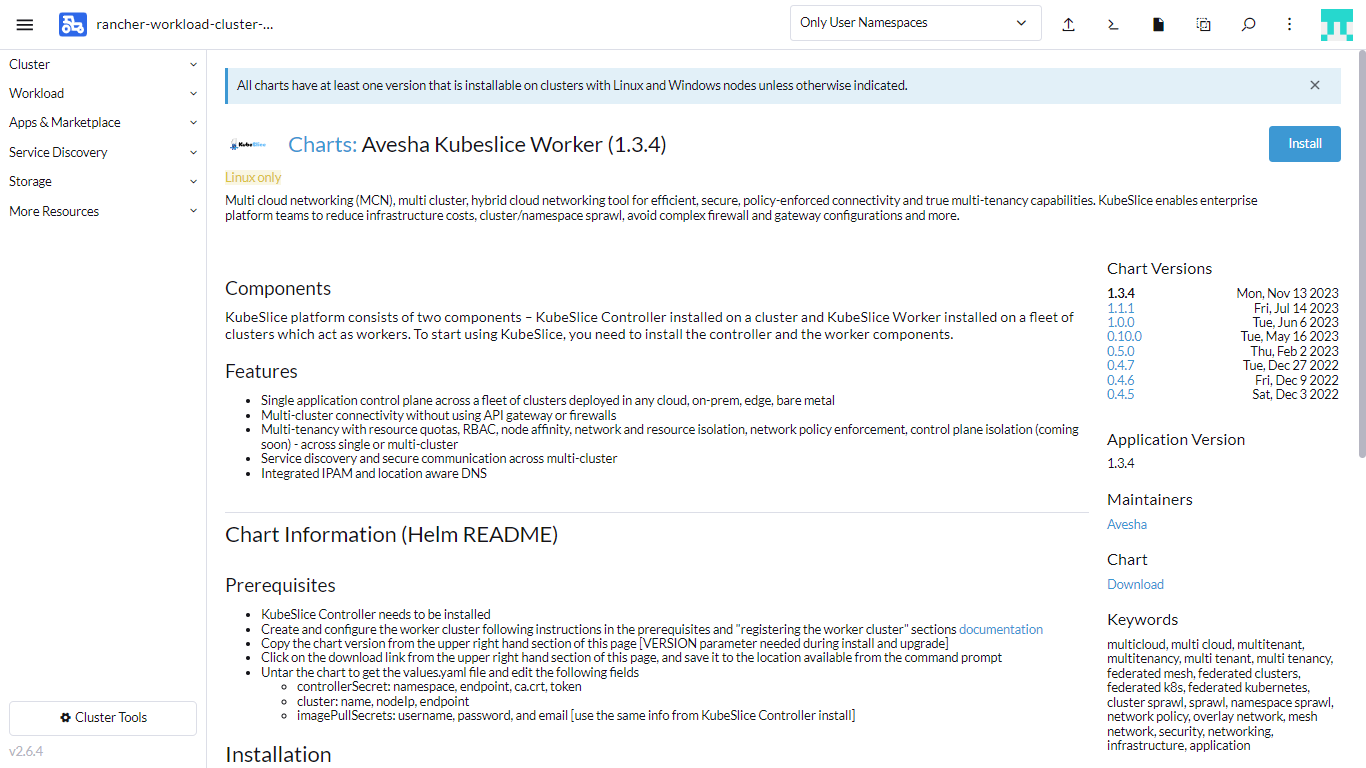Click the rancher-workload-cluster name in header
Image resolution: width=1366 pixels, height=768 pixels.
(185, 24)
